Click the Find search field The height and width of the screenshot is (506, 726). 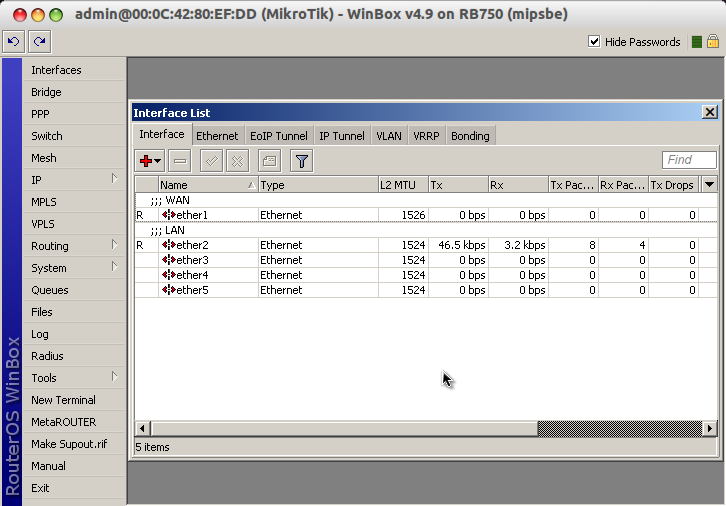click(x=689, y=160)
